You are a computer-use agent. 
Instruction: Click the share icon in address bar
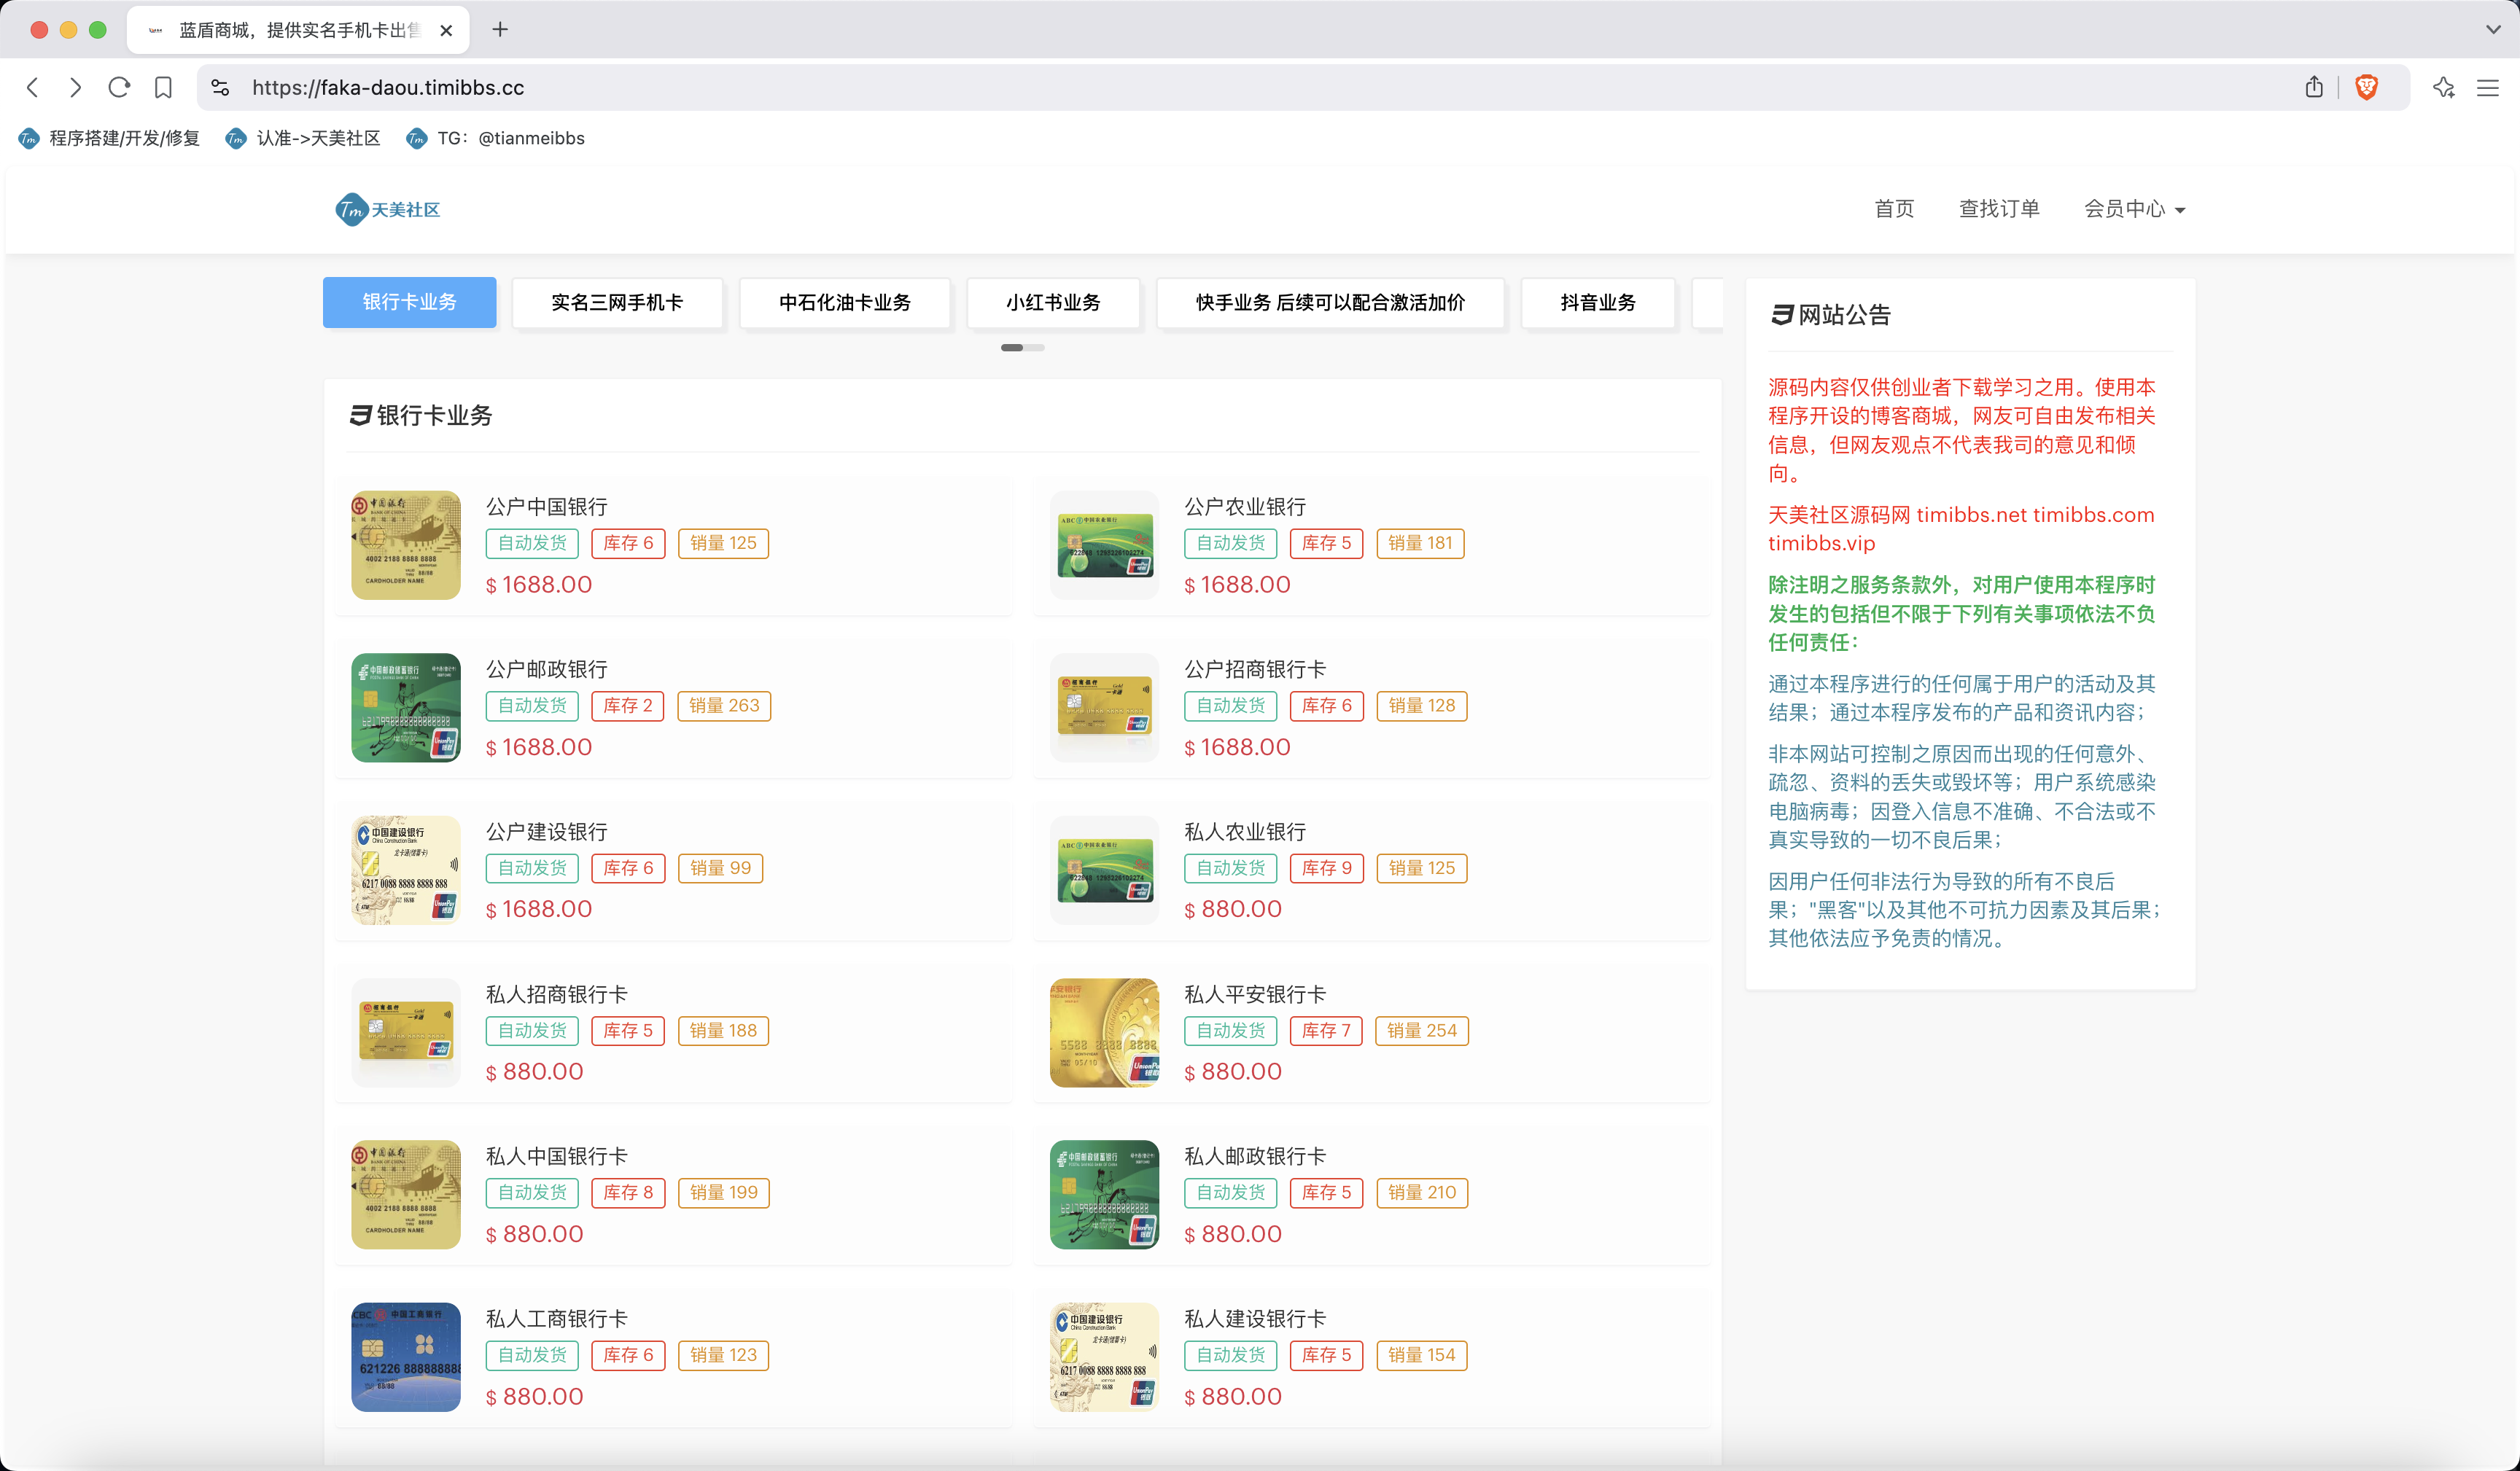[x=2314, y=87]
